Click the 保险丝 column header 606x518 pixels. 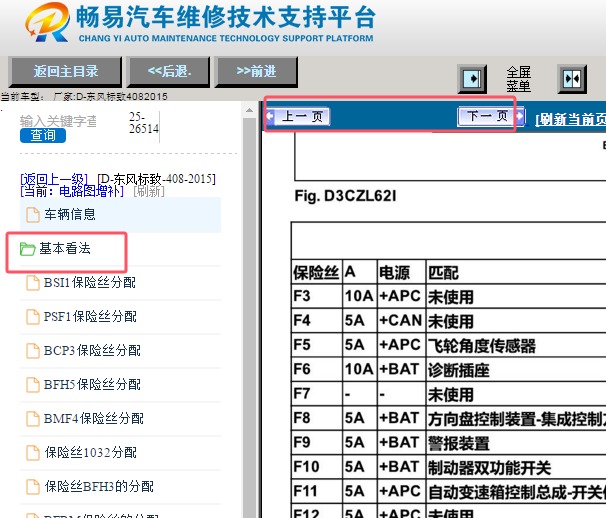click(x=316, y=273)
